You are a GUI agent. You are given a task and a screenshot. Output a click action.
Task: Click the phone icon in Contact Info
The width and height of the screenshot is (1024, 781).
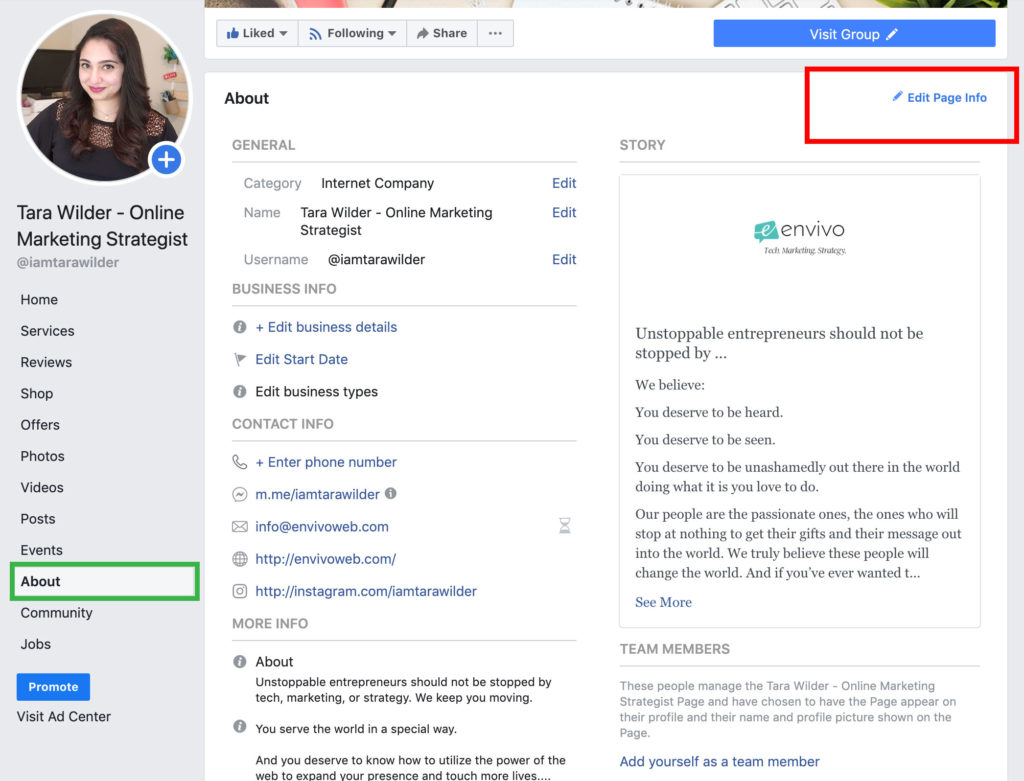[240, 462]
